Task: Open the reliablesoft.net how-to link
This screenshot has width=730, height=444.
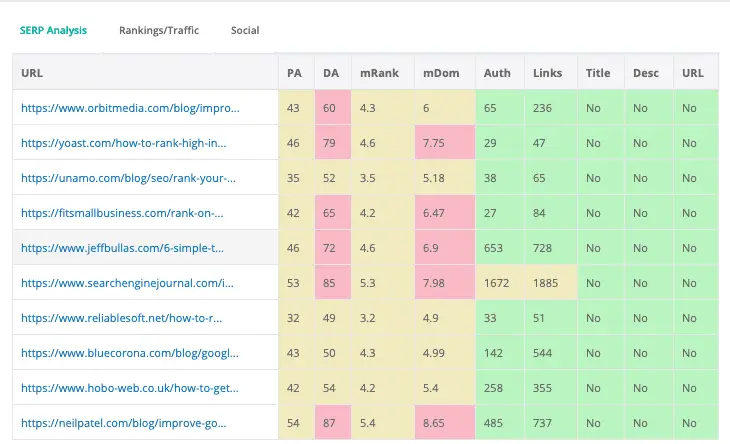Action: 122,318
